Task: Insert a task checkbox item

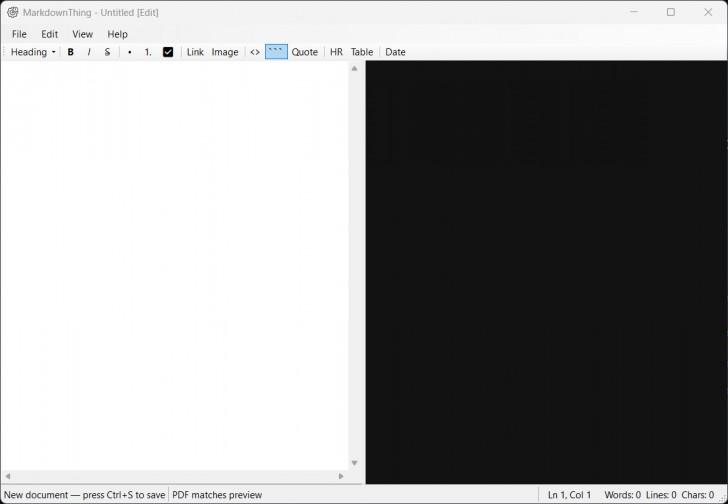Action: click(x=168, y=52)
